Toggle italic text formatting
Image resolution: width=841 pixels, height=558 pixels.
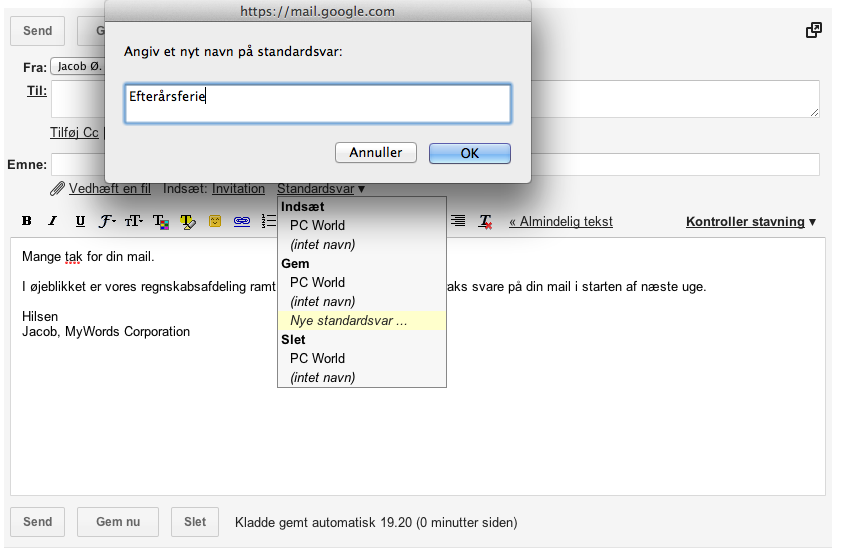(x=53, y=222)
